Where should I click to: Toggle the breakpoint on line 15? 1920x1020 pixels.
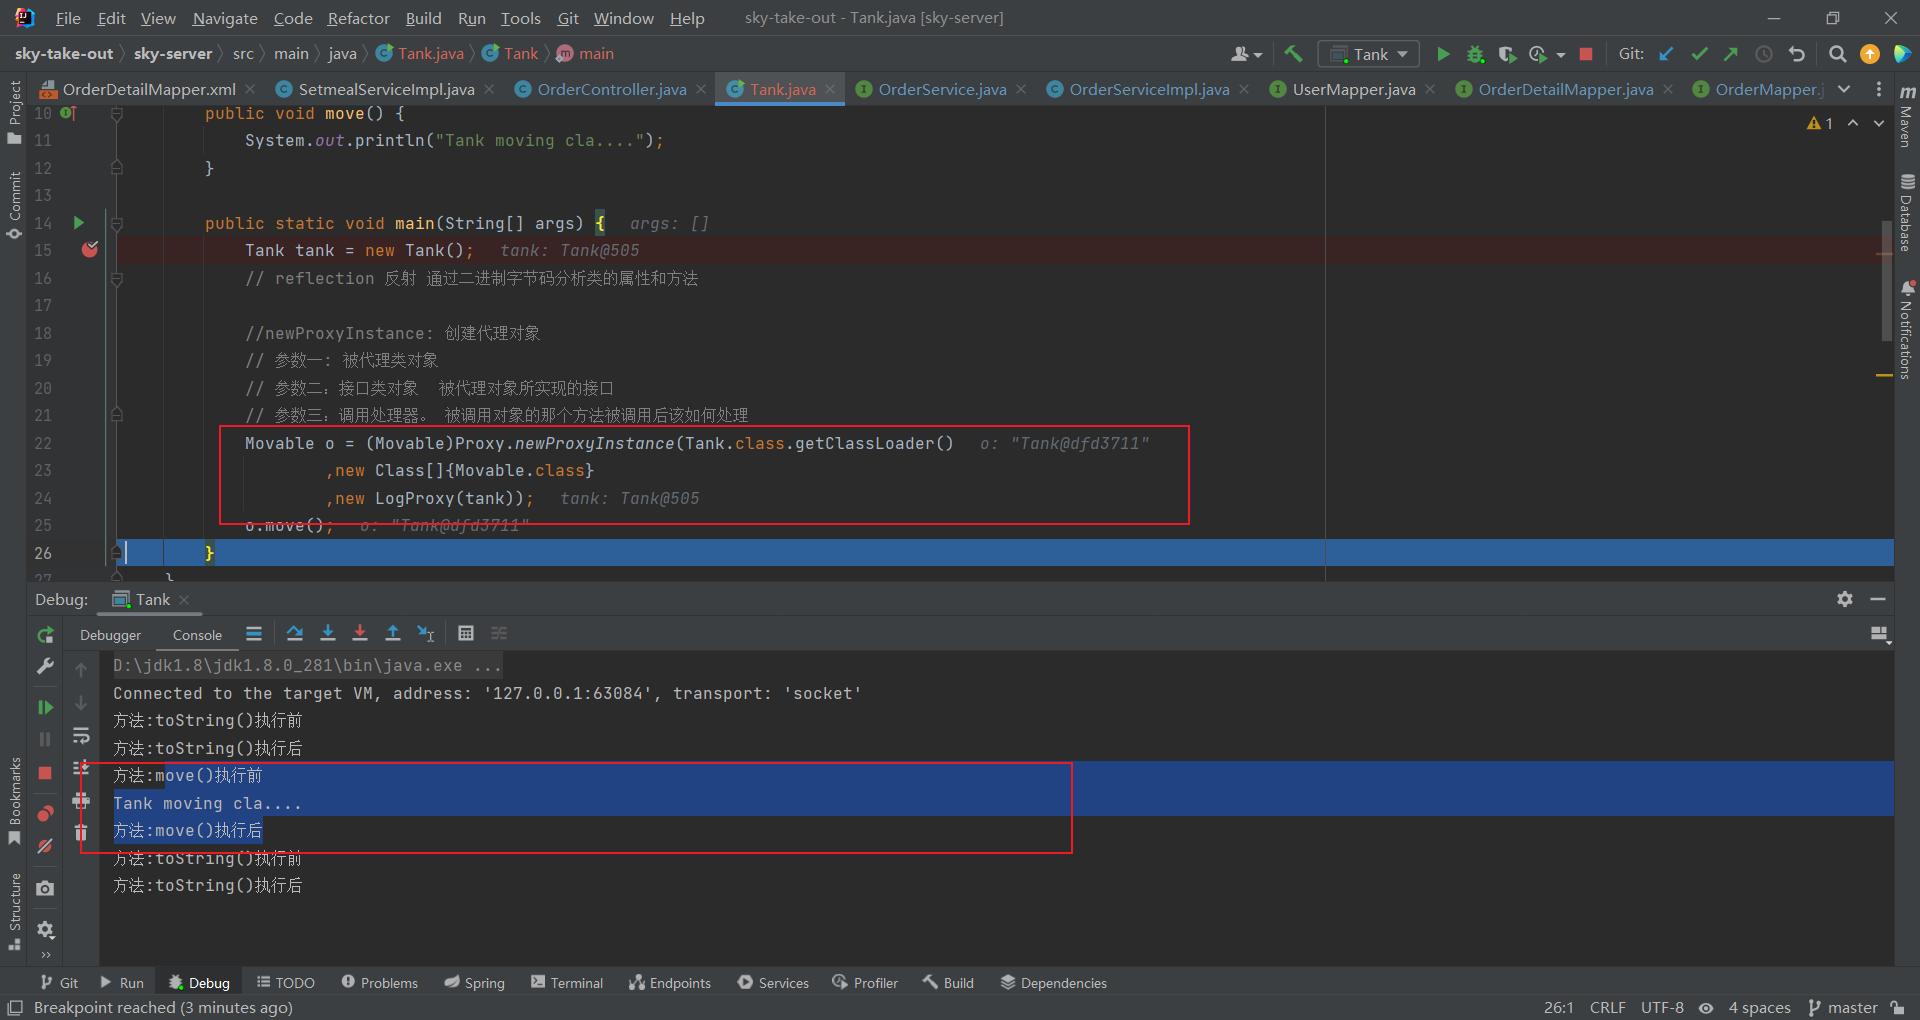89,250
